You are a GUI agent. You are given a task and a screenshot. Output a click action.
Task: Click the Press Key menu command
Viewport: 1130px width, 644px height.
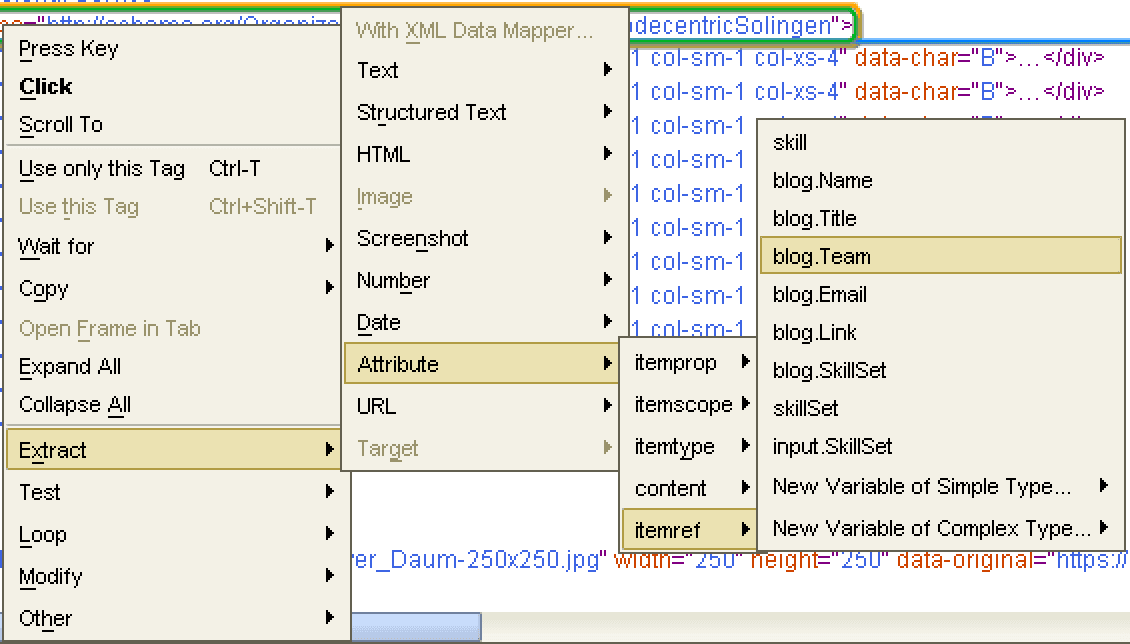point(69,48)
